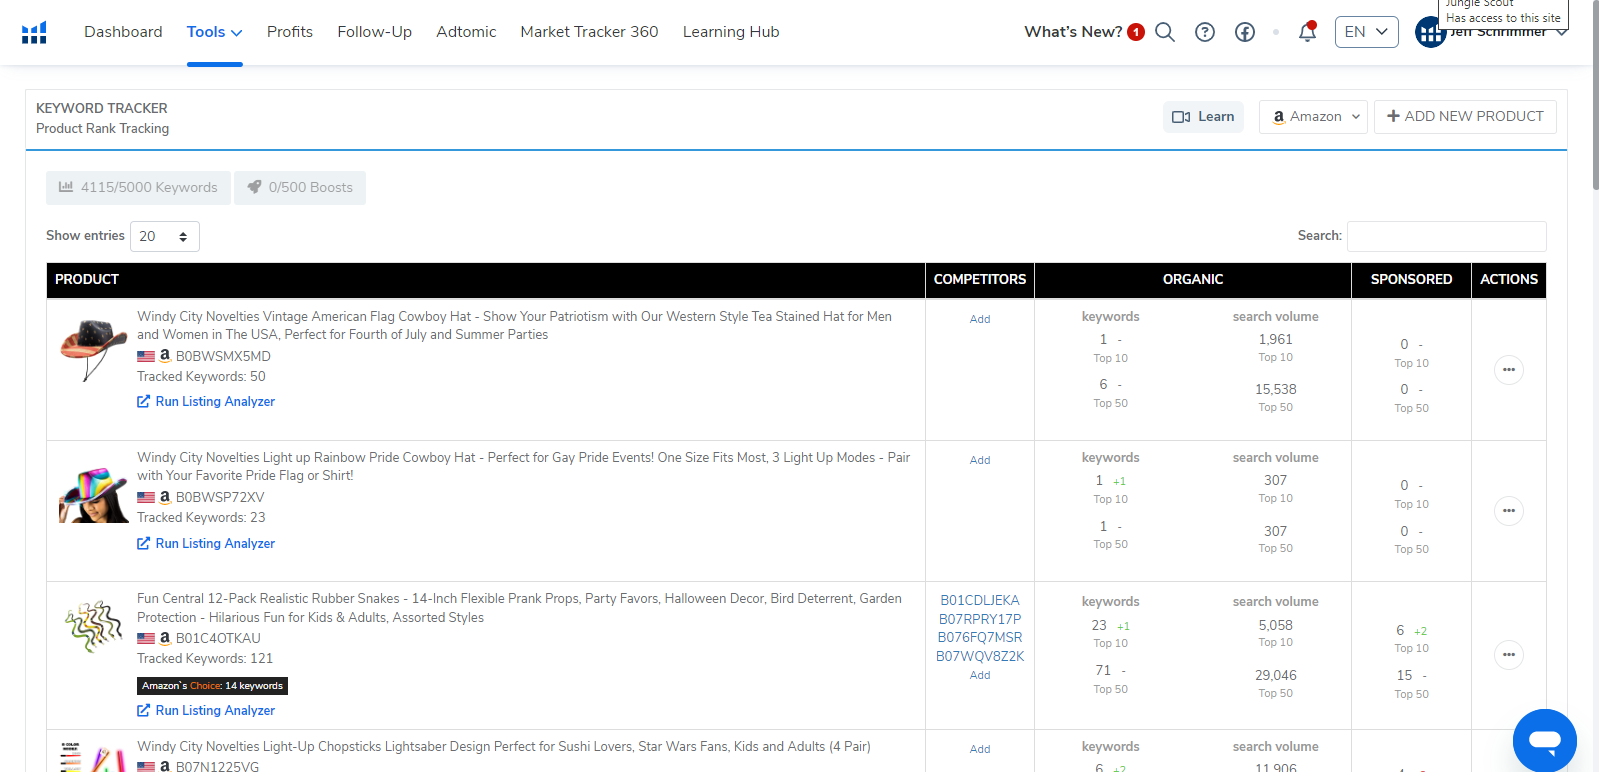Focus the Search input field
The width and height of the screenshot is (1599, 772).
pos(1447,236)
